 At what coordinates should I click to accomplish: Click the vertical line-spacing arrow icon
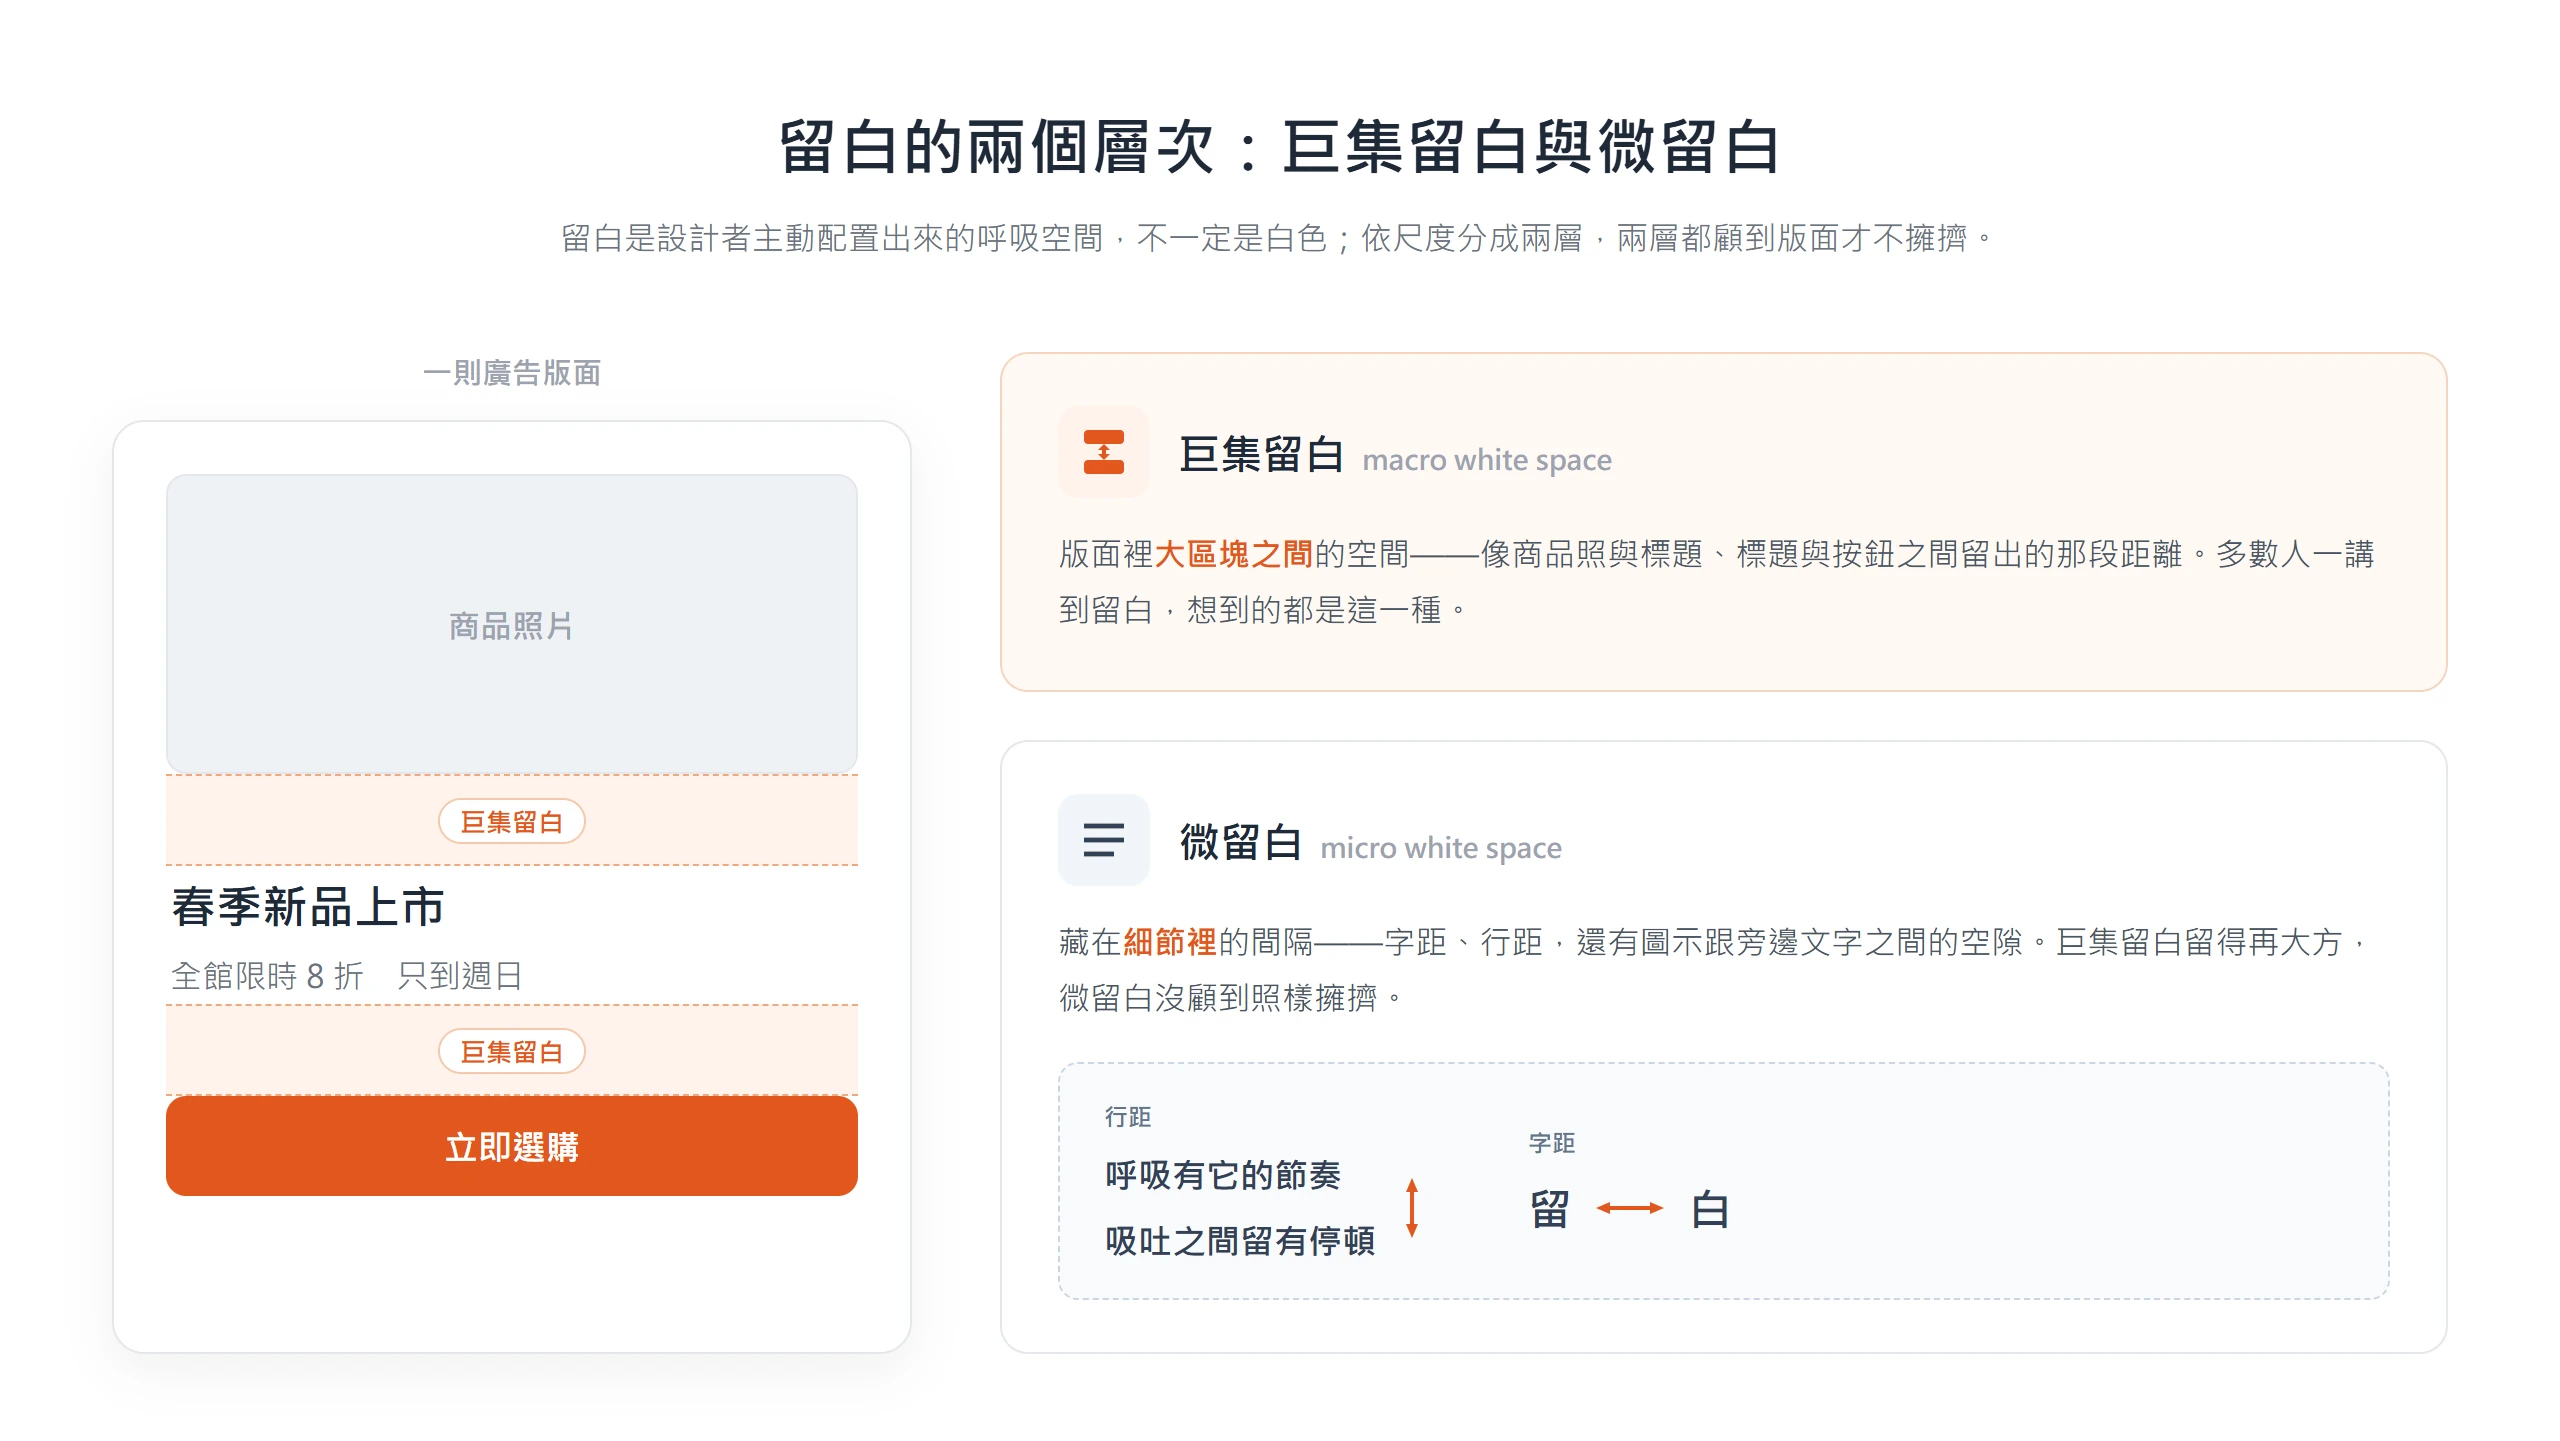click(1412, 1208)
